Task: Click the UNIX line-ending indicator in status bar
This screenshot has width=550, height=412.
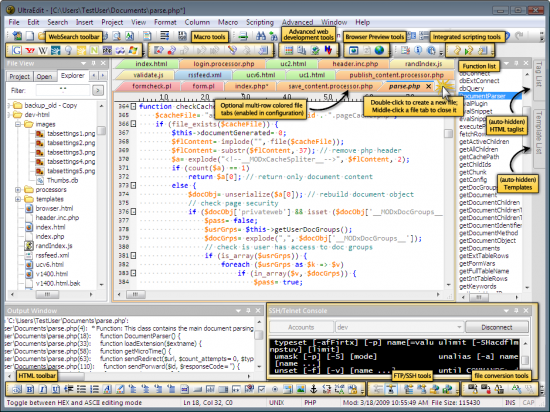Action: 276,403
